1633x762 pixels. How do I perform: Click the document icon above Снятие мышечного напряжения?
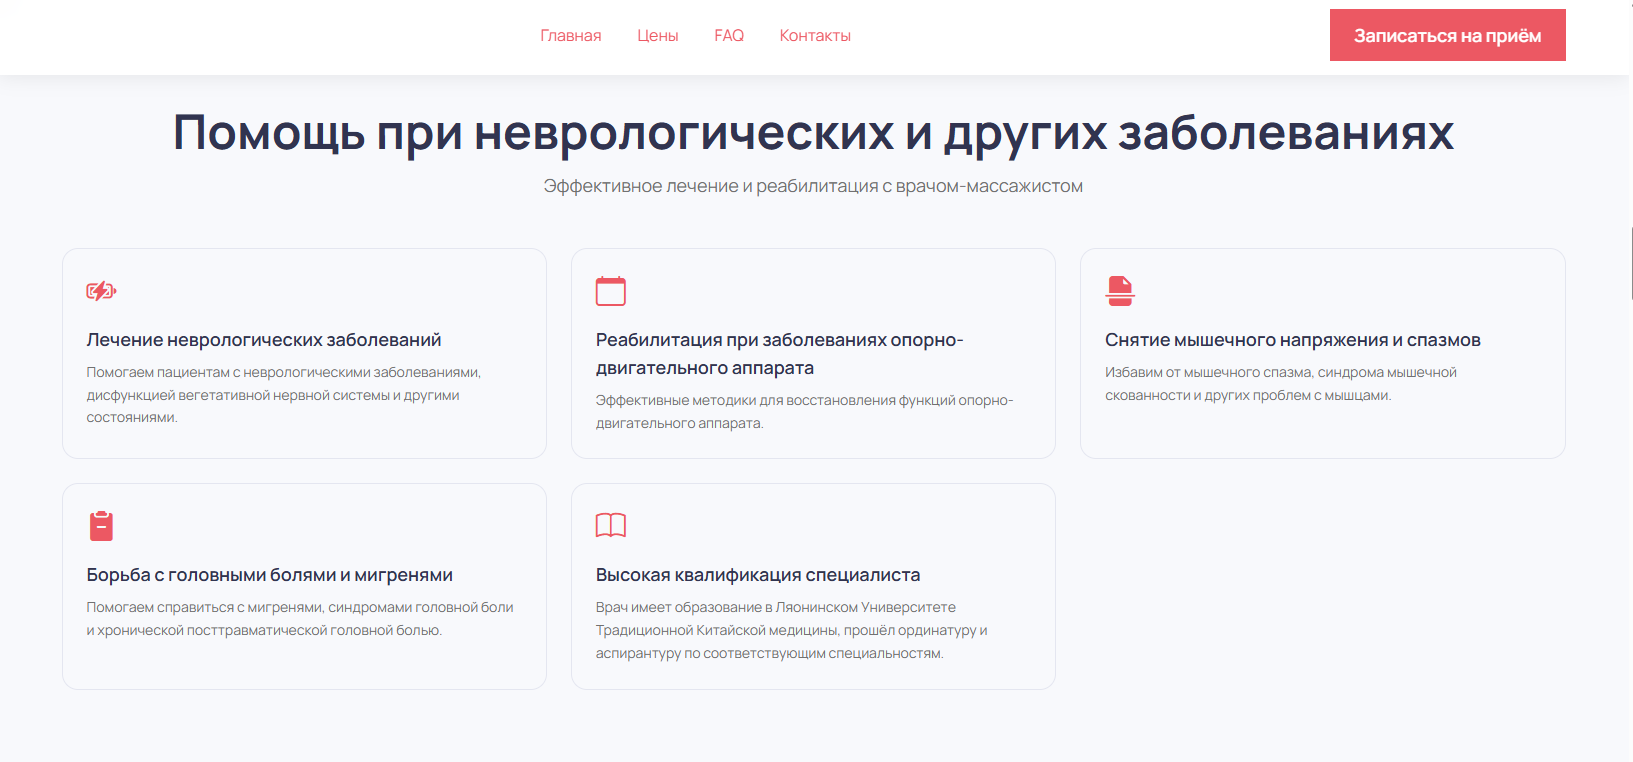point(1120,291)
